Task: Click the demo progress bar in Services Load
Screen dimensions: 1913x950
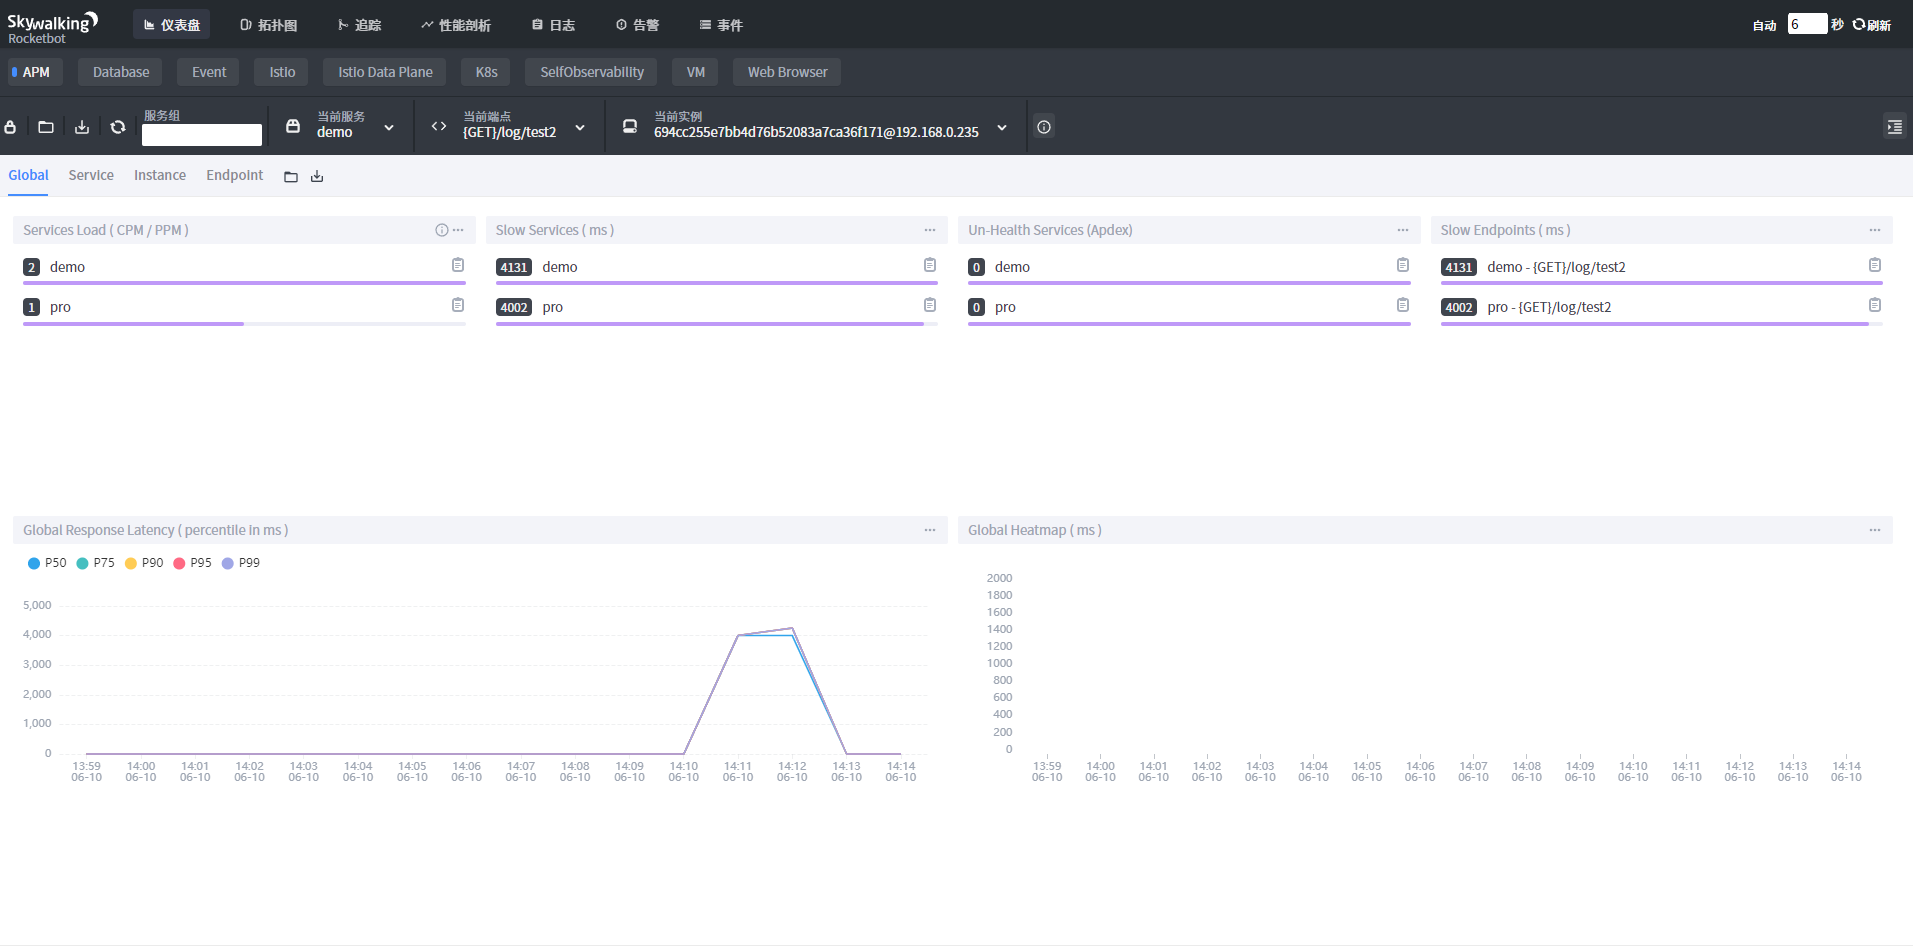Action: (244, 283)
